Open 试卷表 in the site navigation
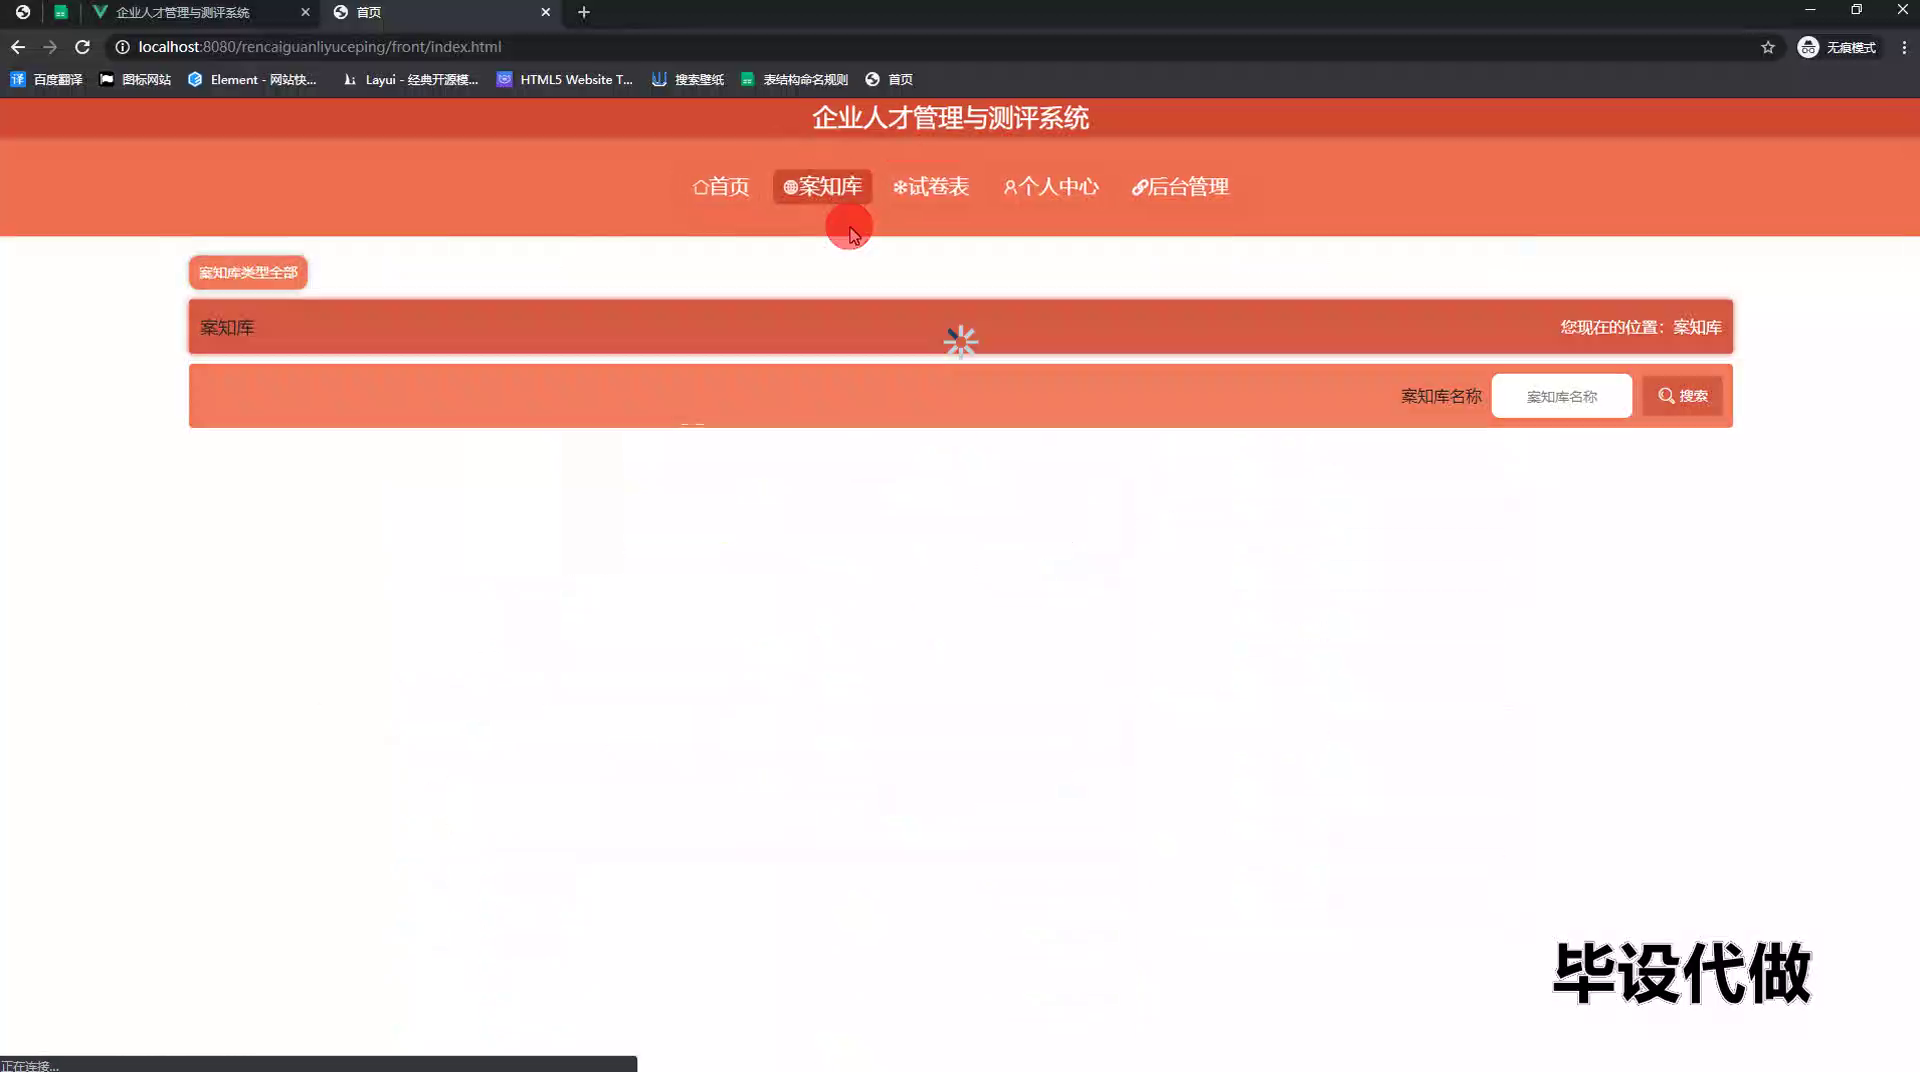Image resolution: width=1920 pixels, height=1072 pixels. 931,187
